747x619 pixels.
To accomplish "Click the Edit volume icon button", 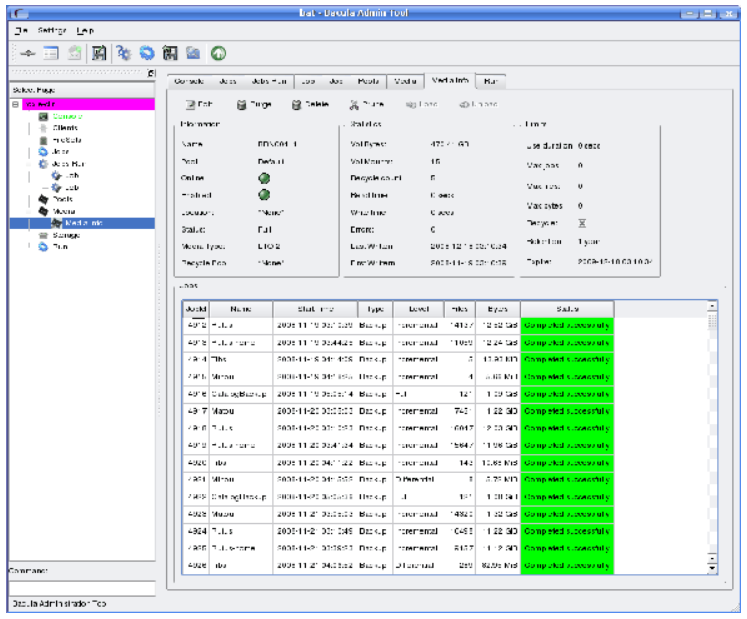I will pyautogui.click(x=195, y=103).
